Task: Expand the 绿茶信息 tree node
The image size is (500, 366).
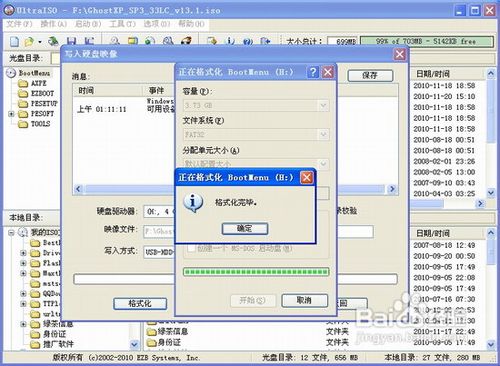Action: click(x=23, y=324)
